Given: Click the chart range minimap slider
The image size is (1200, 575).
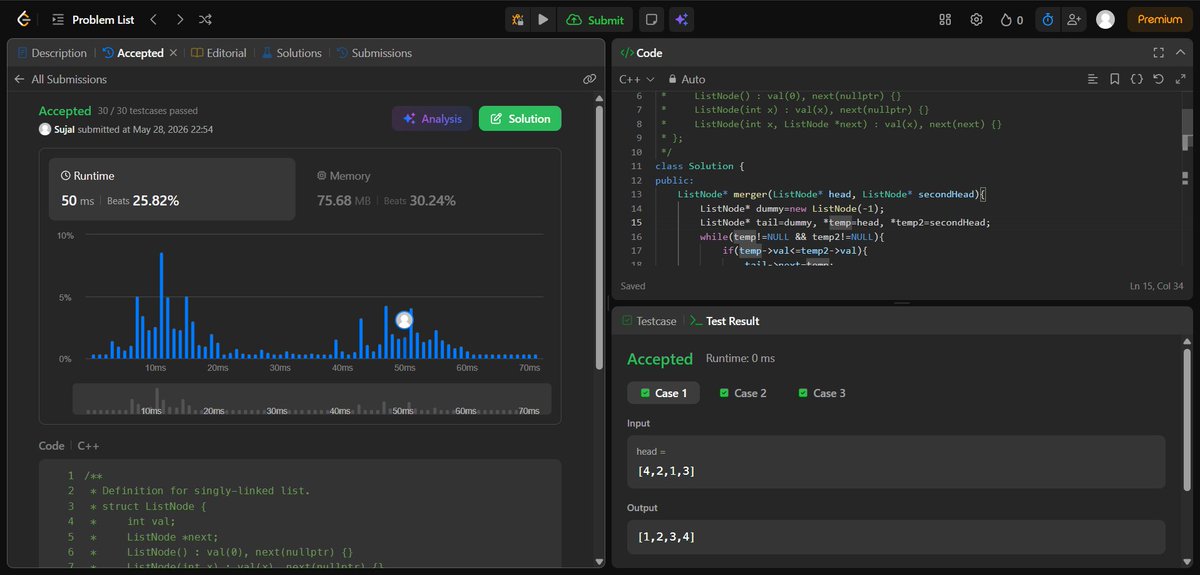Looking at the screenshot, I should (311, 399).
